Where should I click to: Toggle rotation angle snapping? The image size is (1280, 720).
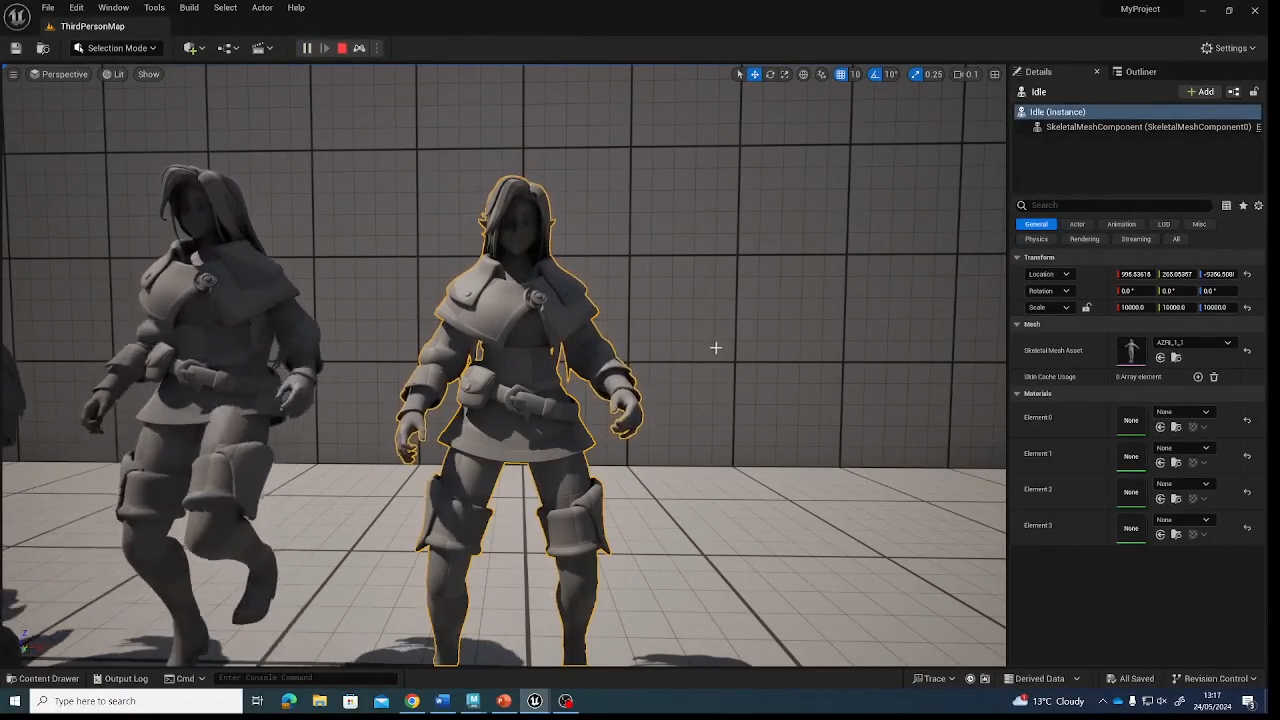tap(875, 74)
